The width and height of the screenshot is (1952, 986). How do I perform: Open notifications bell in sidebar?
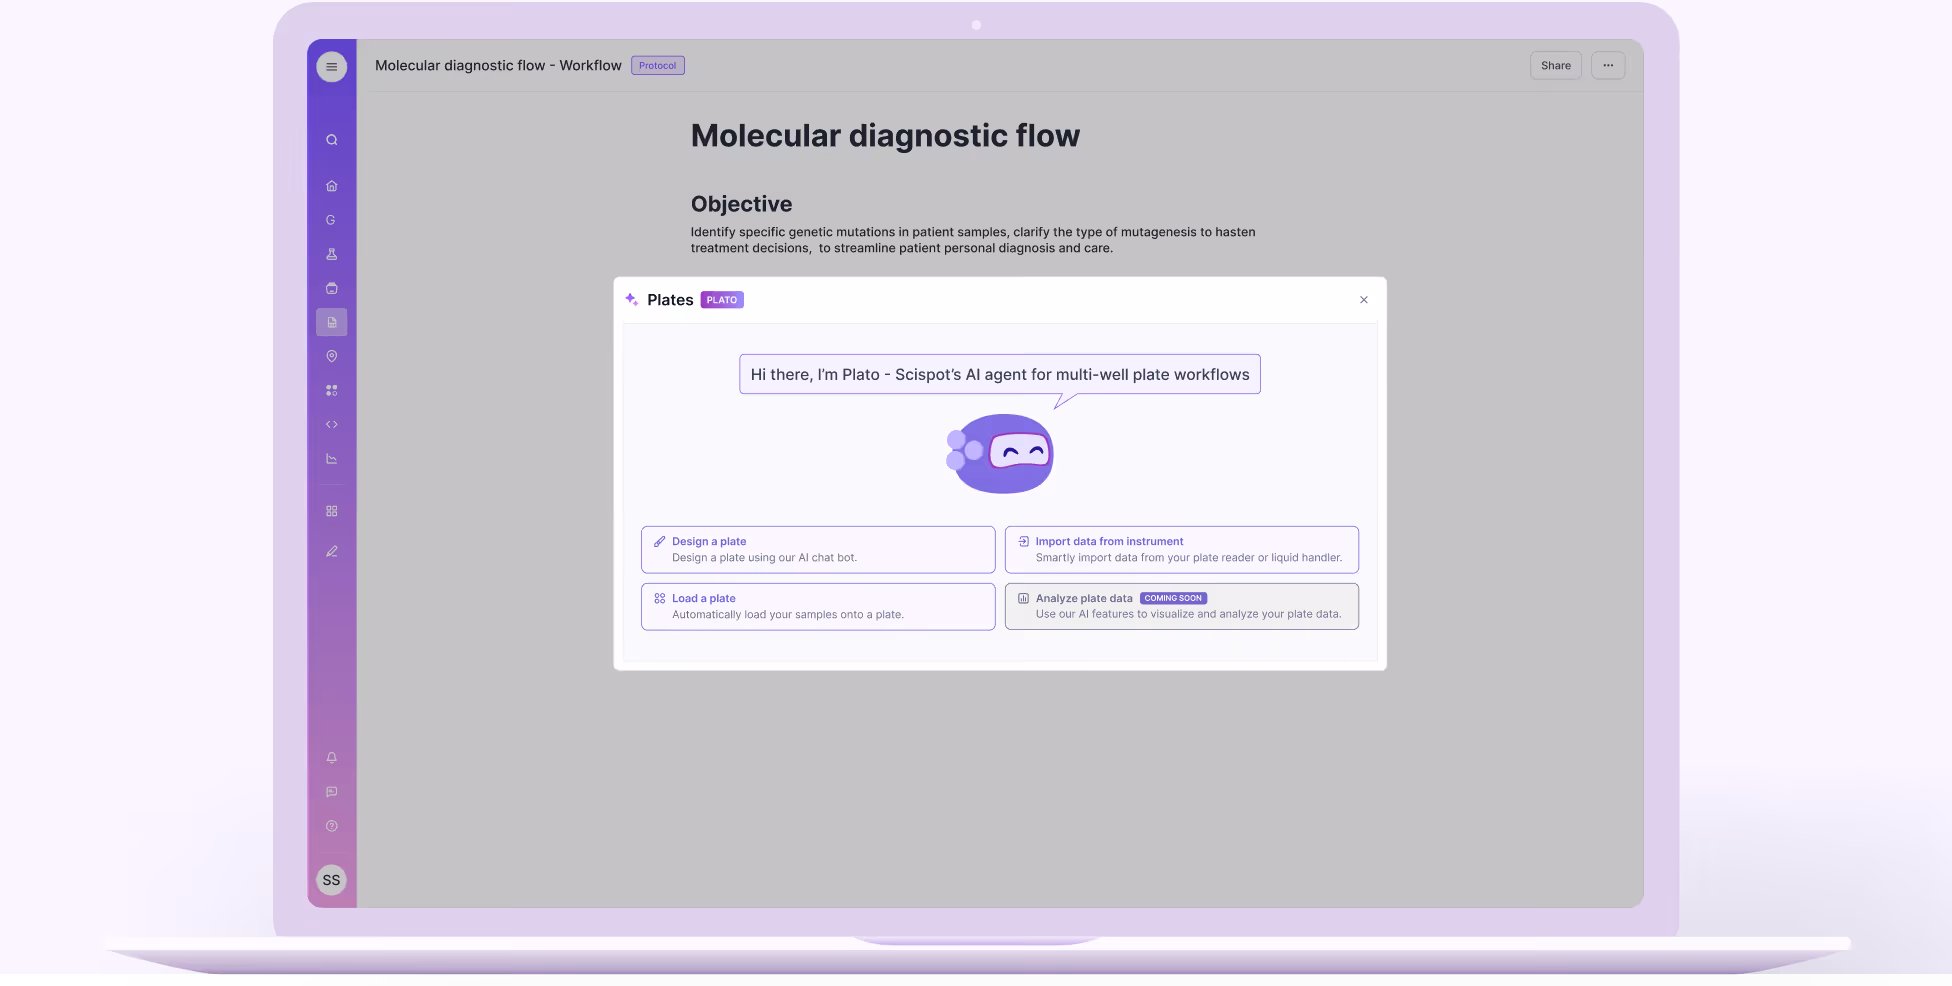(x=331, y=758)
